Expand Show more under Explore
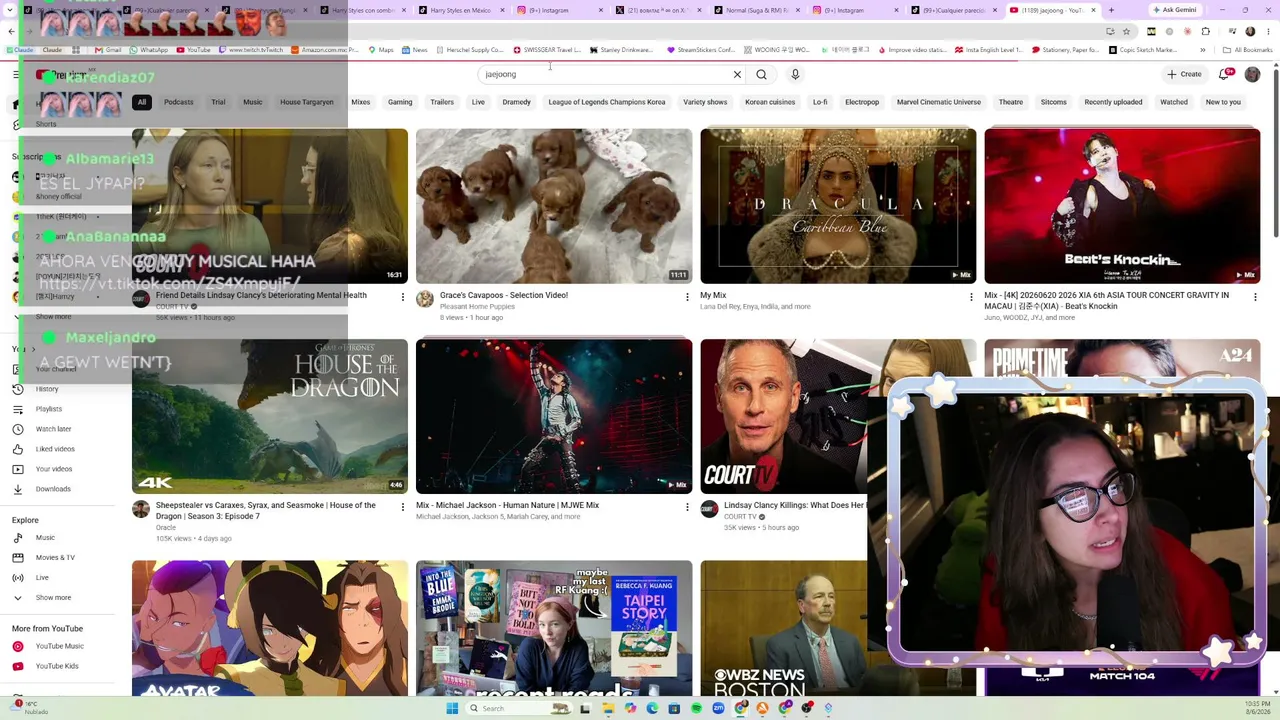Image resolution: width=1280 pixels, height=720 pixels. coord(53,598)
